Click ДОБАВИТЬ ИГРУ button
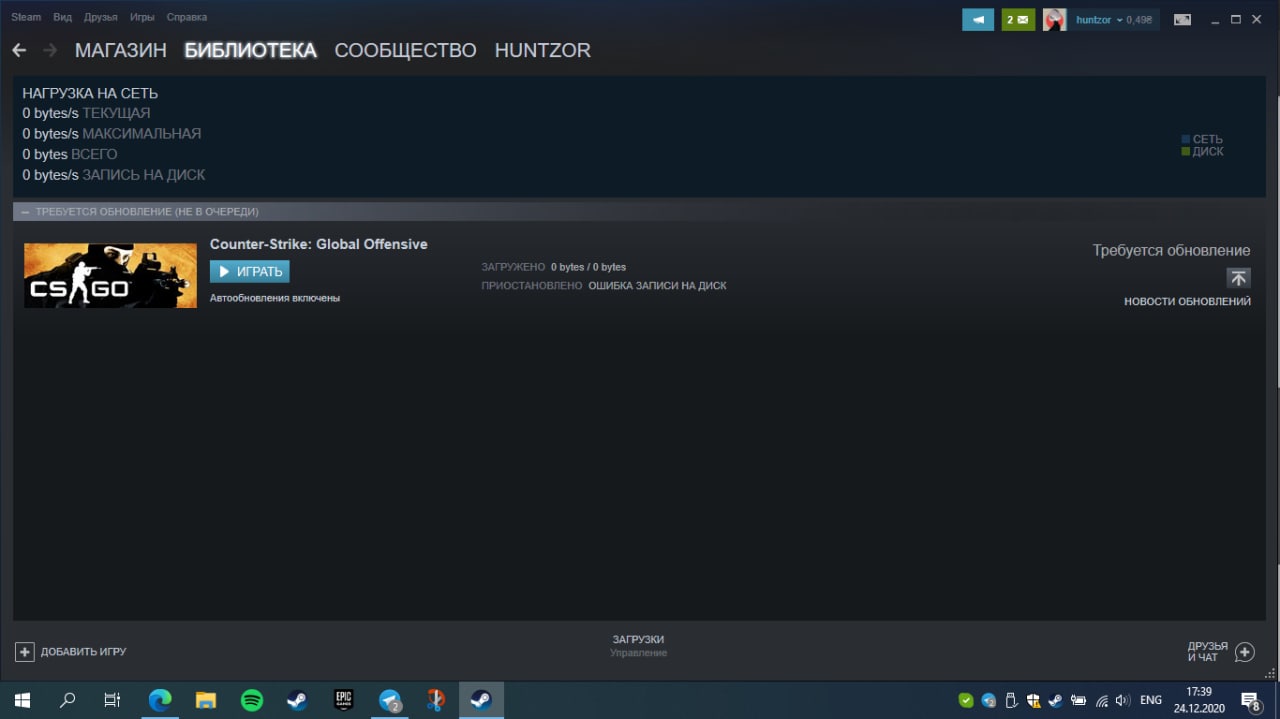This screenshot has height=719, width=1280. (x=71, y=652)
